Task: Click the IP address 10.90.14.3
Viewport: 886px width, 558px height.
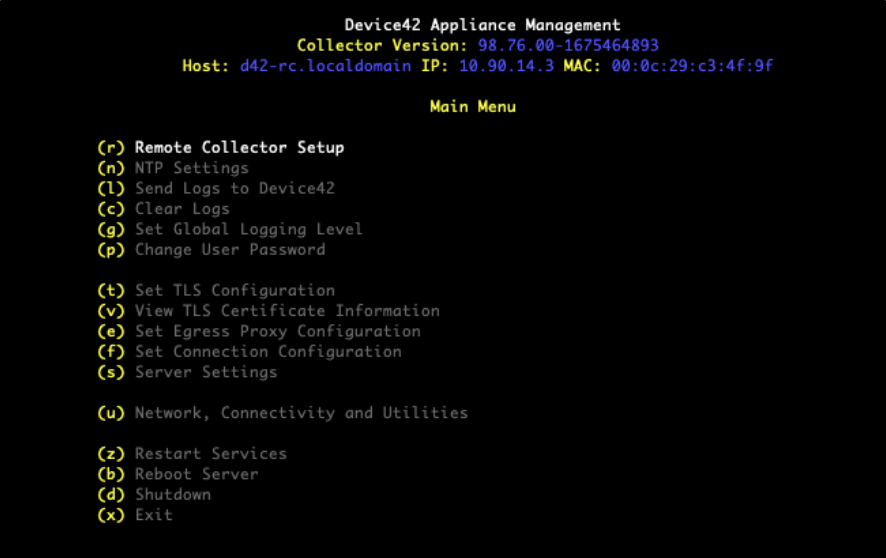Action: pyautogui.click(x=506, y=66)
